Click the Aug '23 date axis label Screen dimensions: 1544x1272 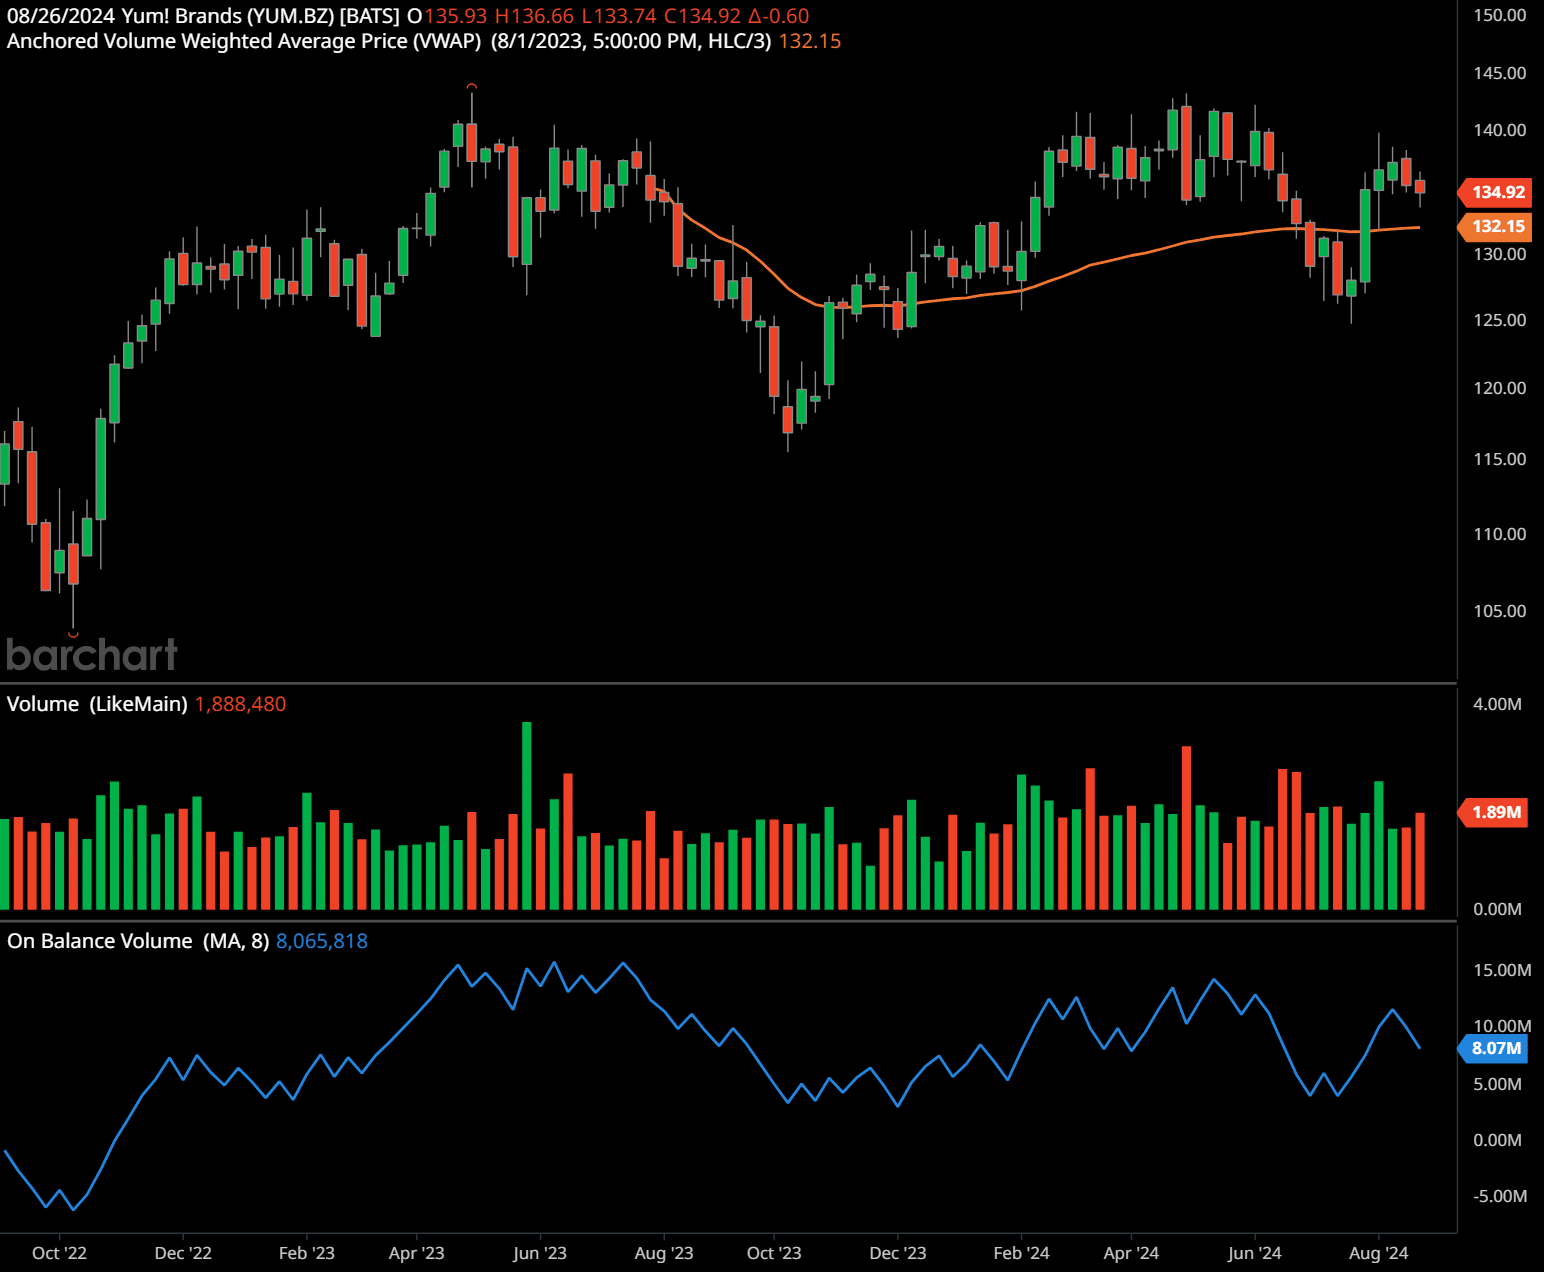[664, 1253]
